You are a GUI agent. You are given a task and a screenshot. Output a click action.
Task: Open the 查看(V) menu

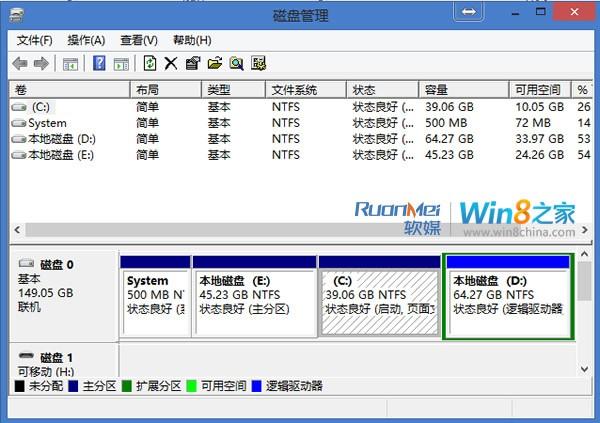pos(139,40)
